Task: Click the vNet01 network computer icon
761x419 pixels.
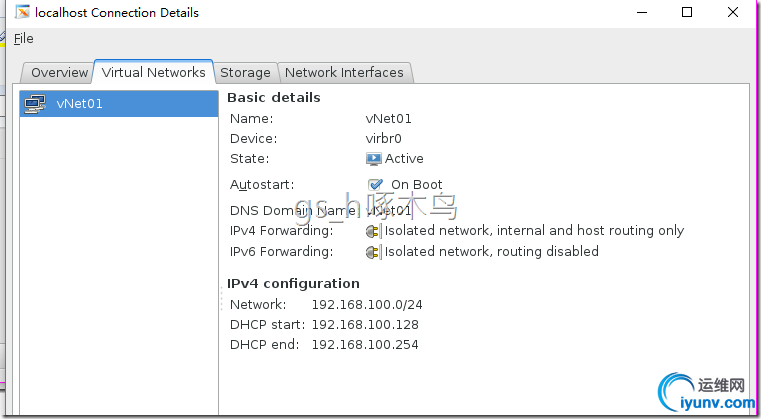Action: tap(35, 103)
